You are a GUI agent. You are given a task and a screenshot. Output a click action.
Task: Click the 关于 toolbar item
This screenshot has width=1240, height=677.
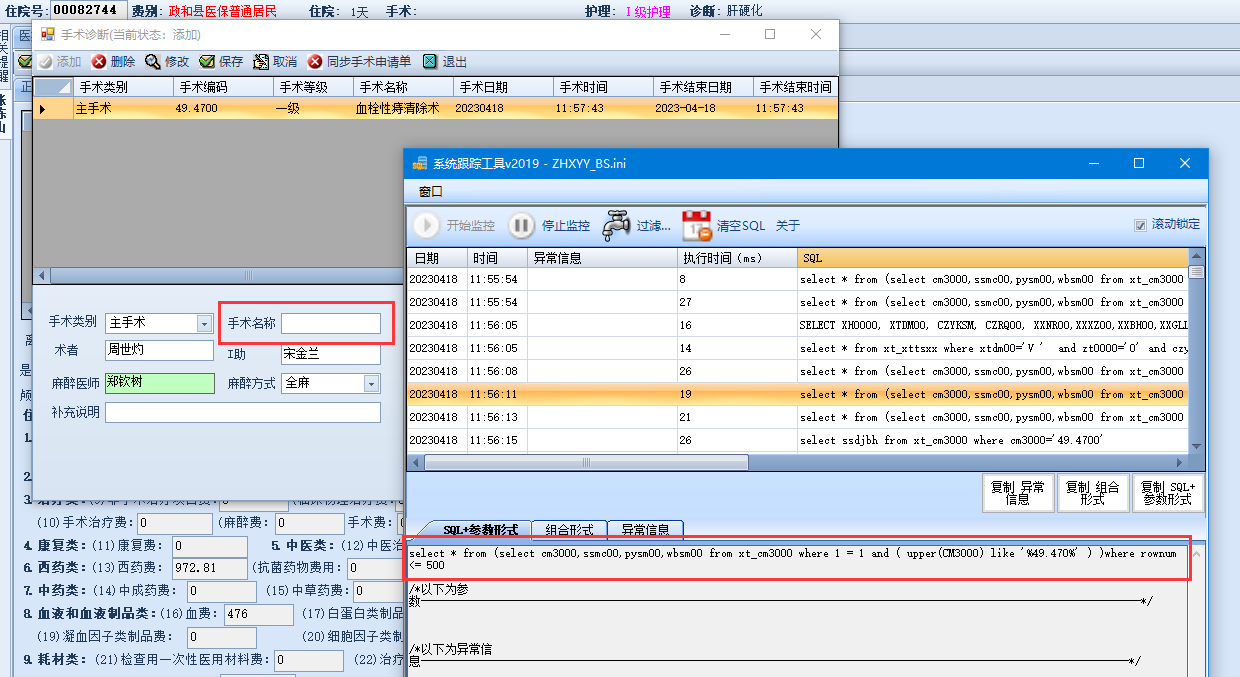788,226
